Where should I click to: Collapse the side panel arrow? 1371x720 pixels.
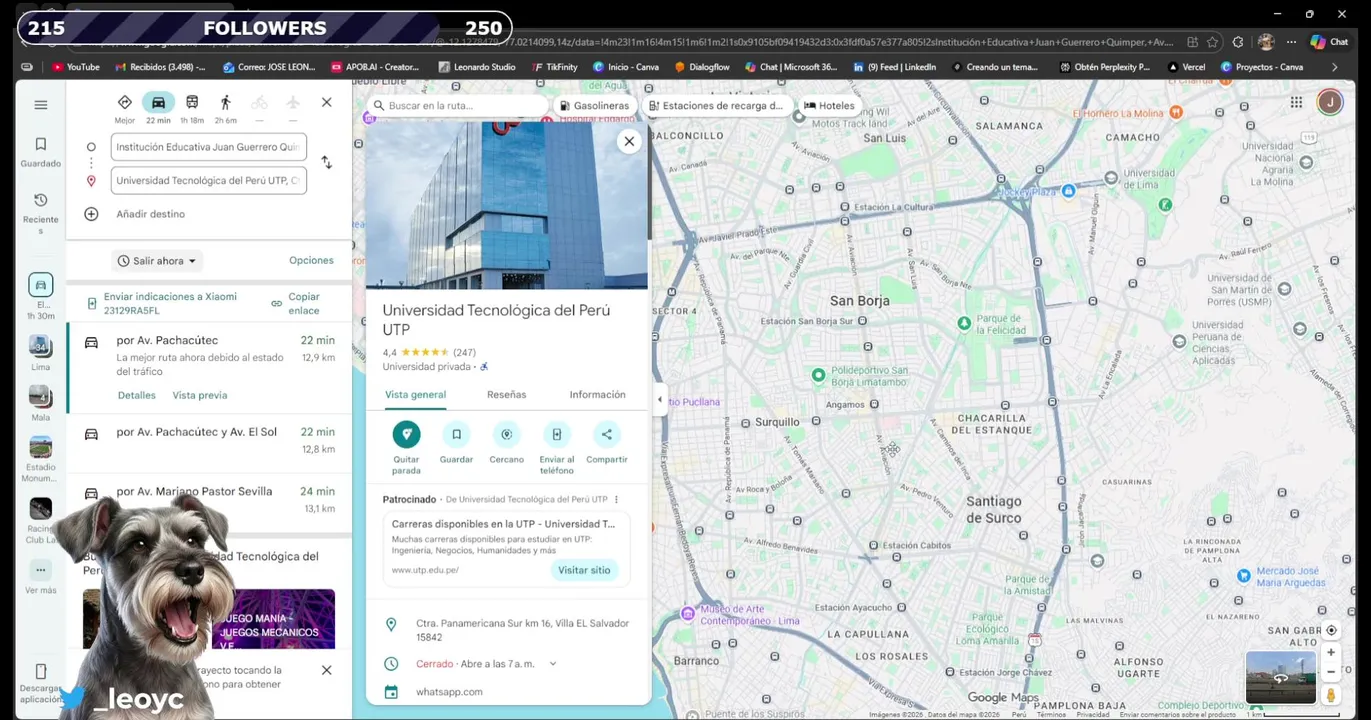point(659,400)
